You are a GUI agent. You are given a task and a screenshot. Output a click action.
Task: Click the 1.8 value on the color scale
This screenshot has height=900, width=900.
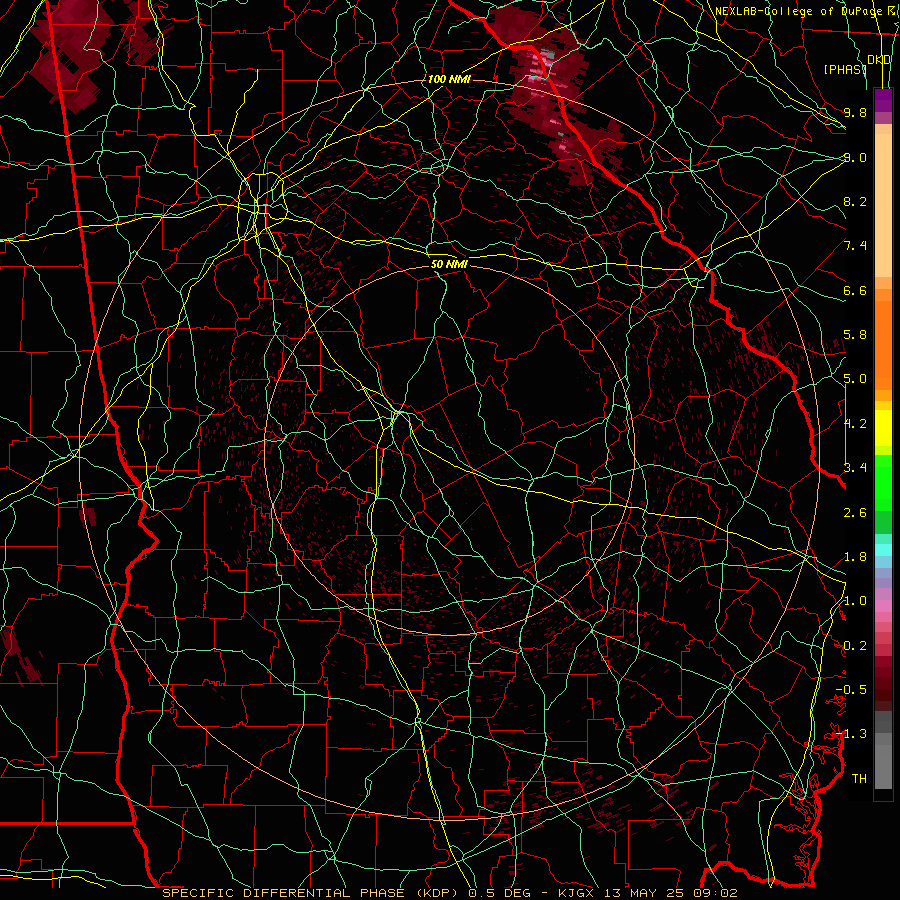click(x=855, y=557)
